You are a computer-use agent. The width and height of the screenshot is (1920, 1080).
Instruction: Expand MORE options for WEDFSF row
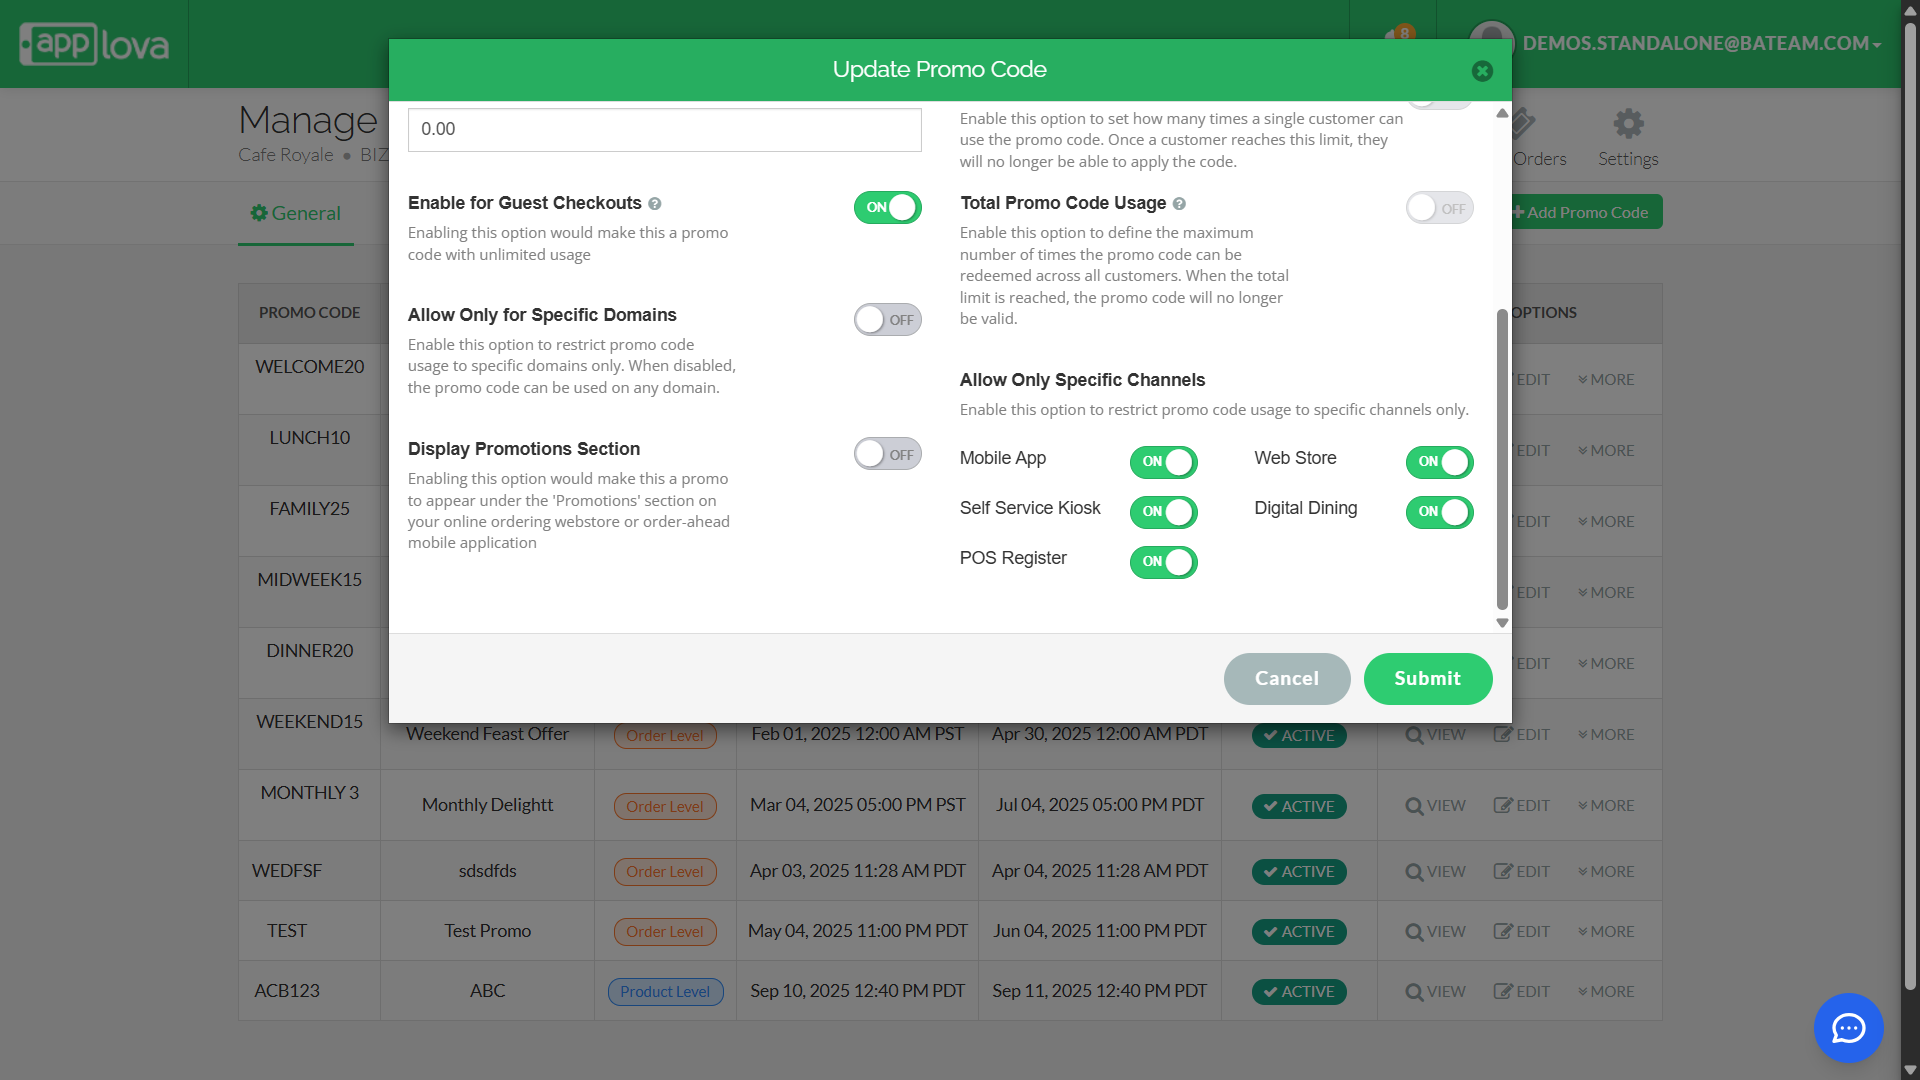(x=1606, y=872)
